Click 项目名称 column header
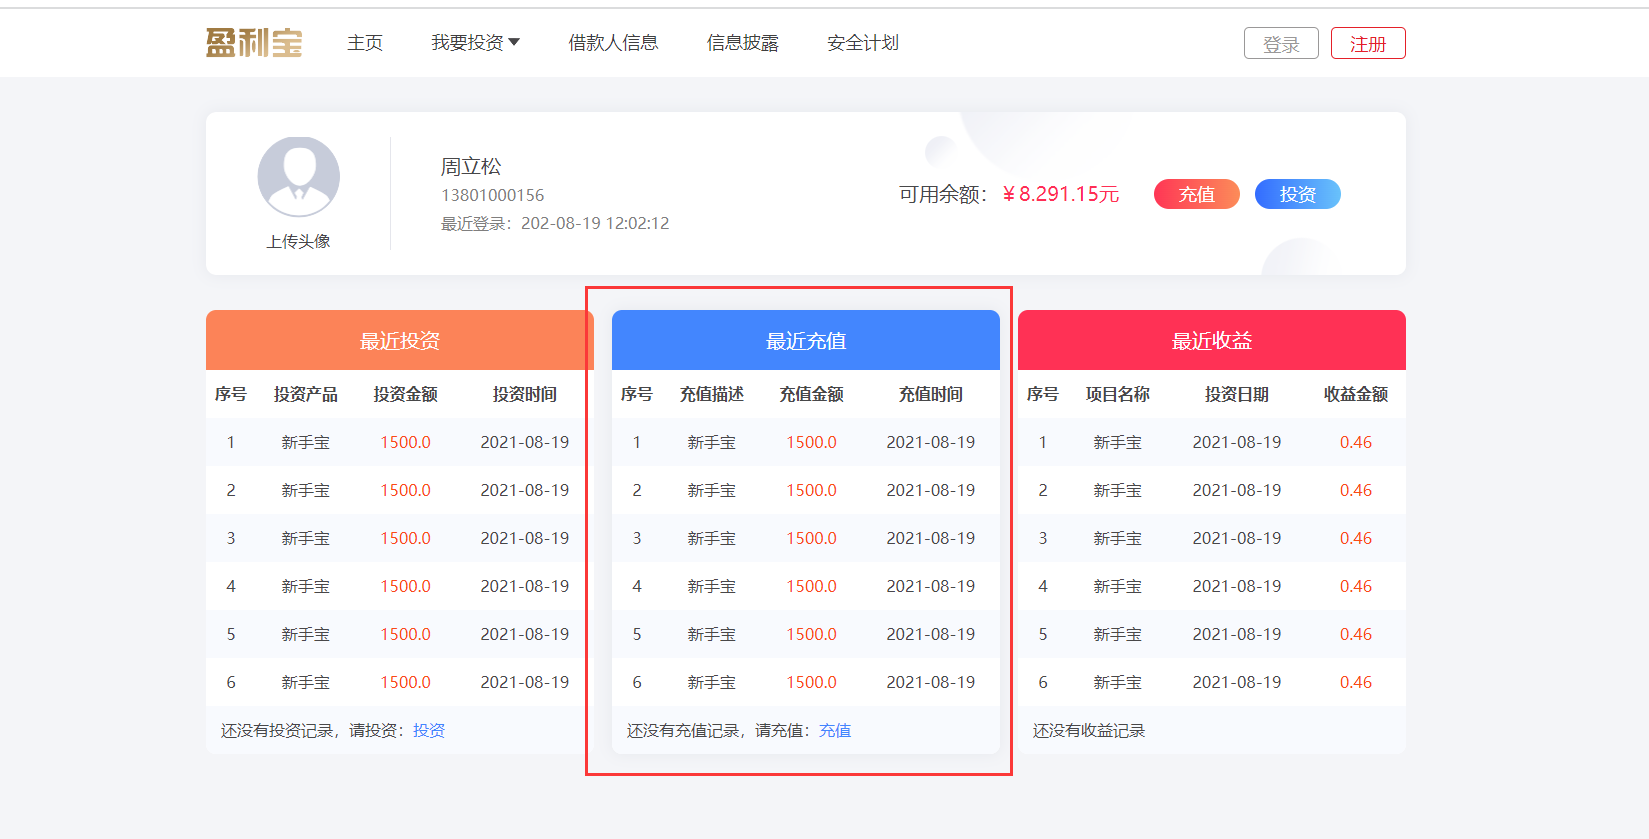This screenshot has width=1649, height=839. point(1118,394)
